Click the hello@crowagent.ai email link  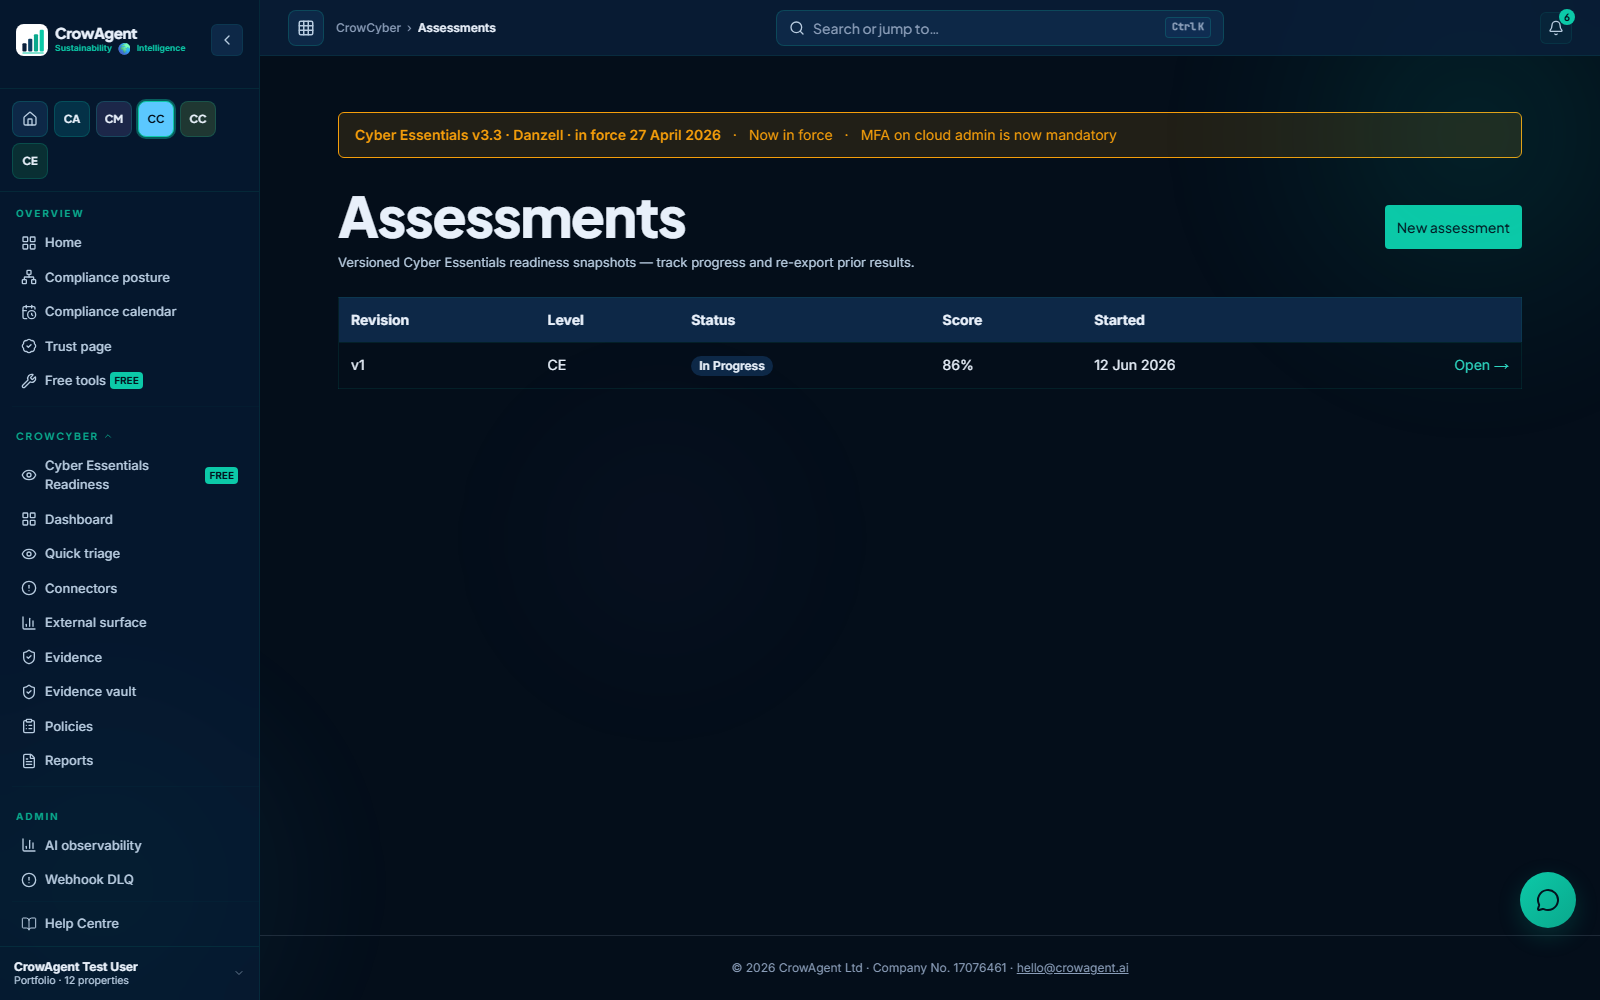pyautogui.click(x=1072, y=968)
